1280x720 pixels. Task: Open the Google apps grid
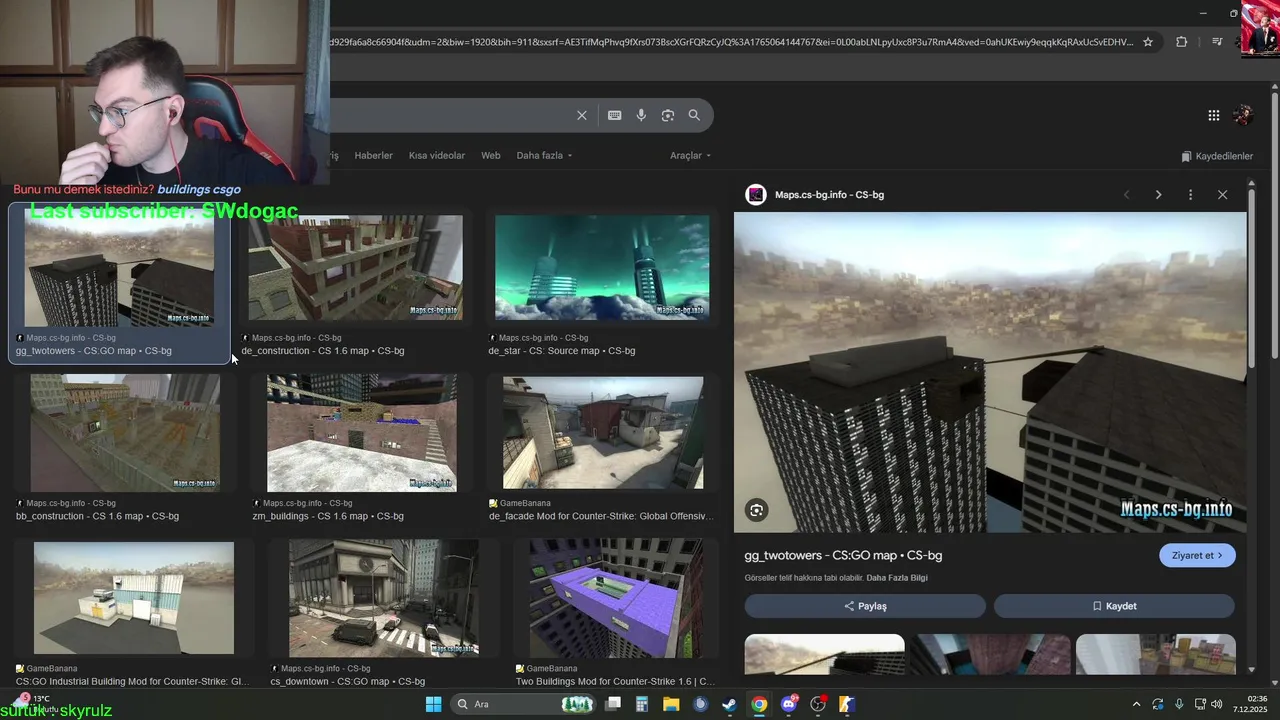(1214, 115)
